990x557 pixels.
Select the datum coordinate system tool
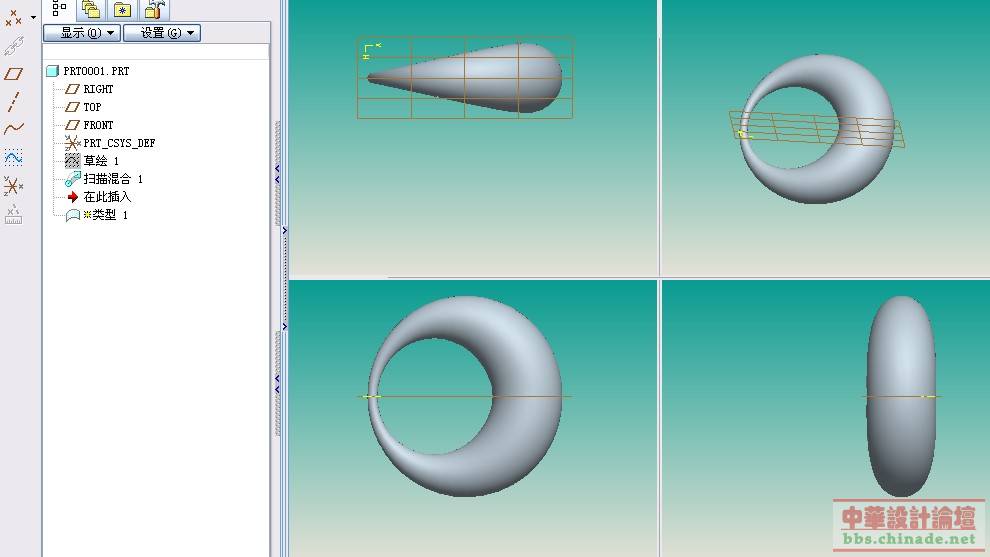coord(13,186)
